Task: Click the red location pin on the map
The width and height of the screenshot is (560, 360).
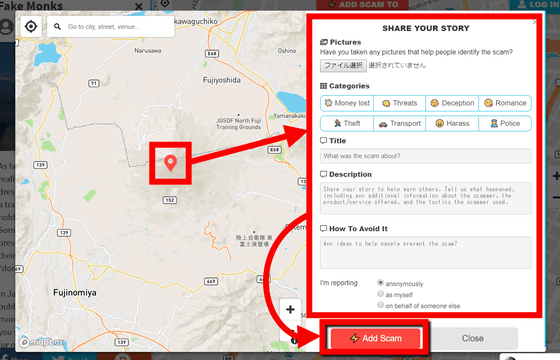Action: pos(170,163)
